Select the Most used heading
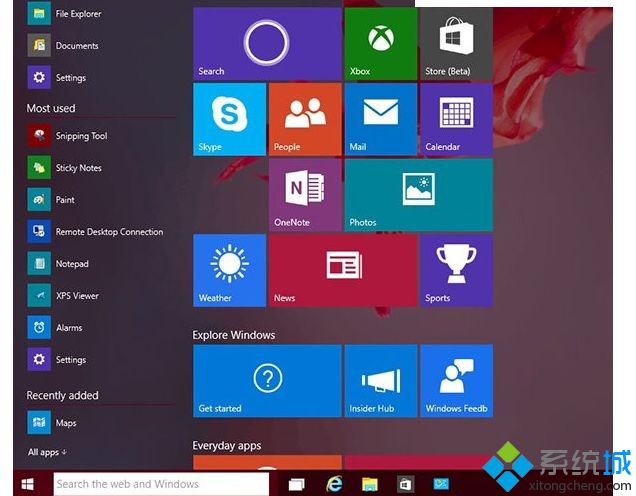This screenshot has height=496, width=636. pyautogui.click(x=51, y=108)
